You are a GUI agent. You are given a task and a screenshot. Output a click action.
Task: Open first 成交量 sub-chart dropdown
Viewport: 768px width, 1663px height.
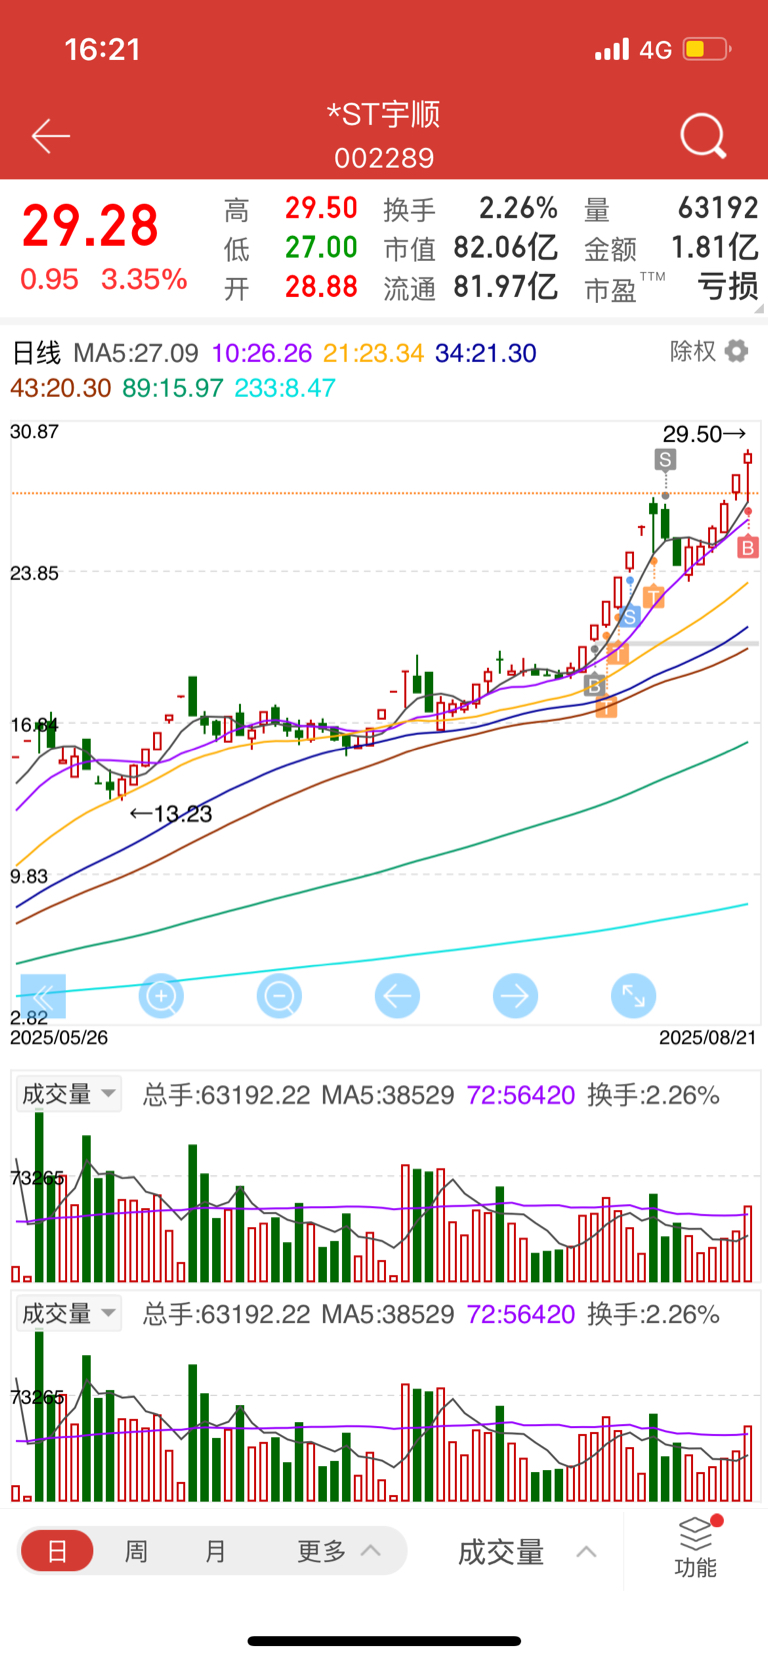pos(68,1094)
